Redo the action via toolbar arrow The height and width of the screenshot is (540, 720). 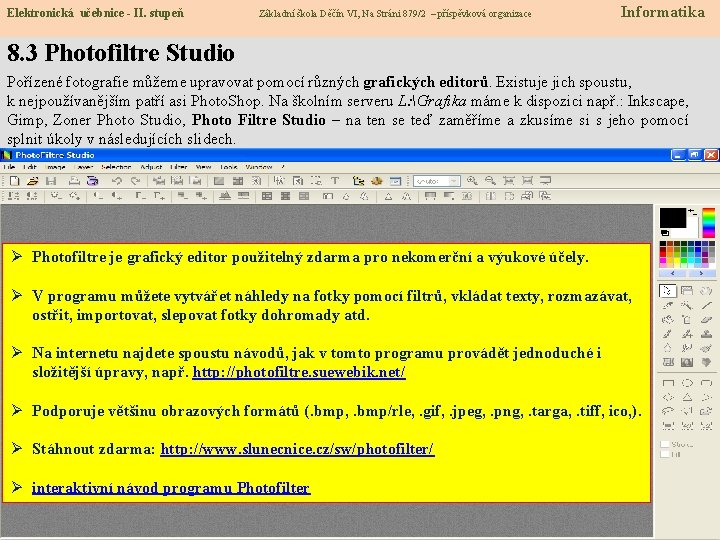[x=135, y=181]
